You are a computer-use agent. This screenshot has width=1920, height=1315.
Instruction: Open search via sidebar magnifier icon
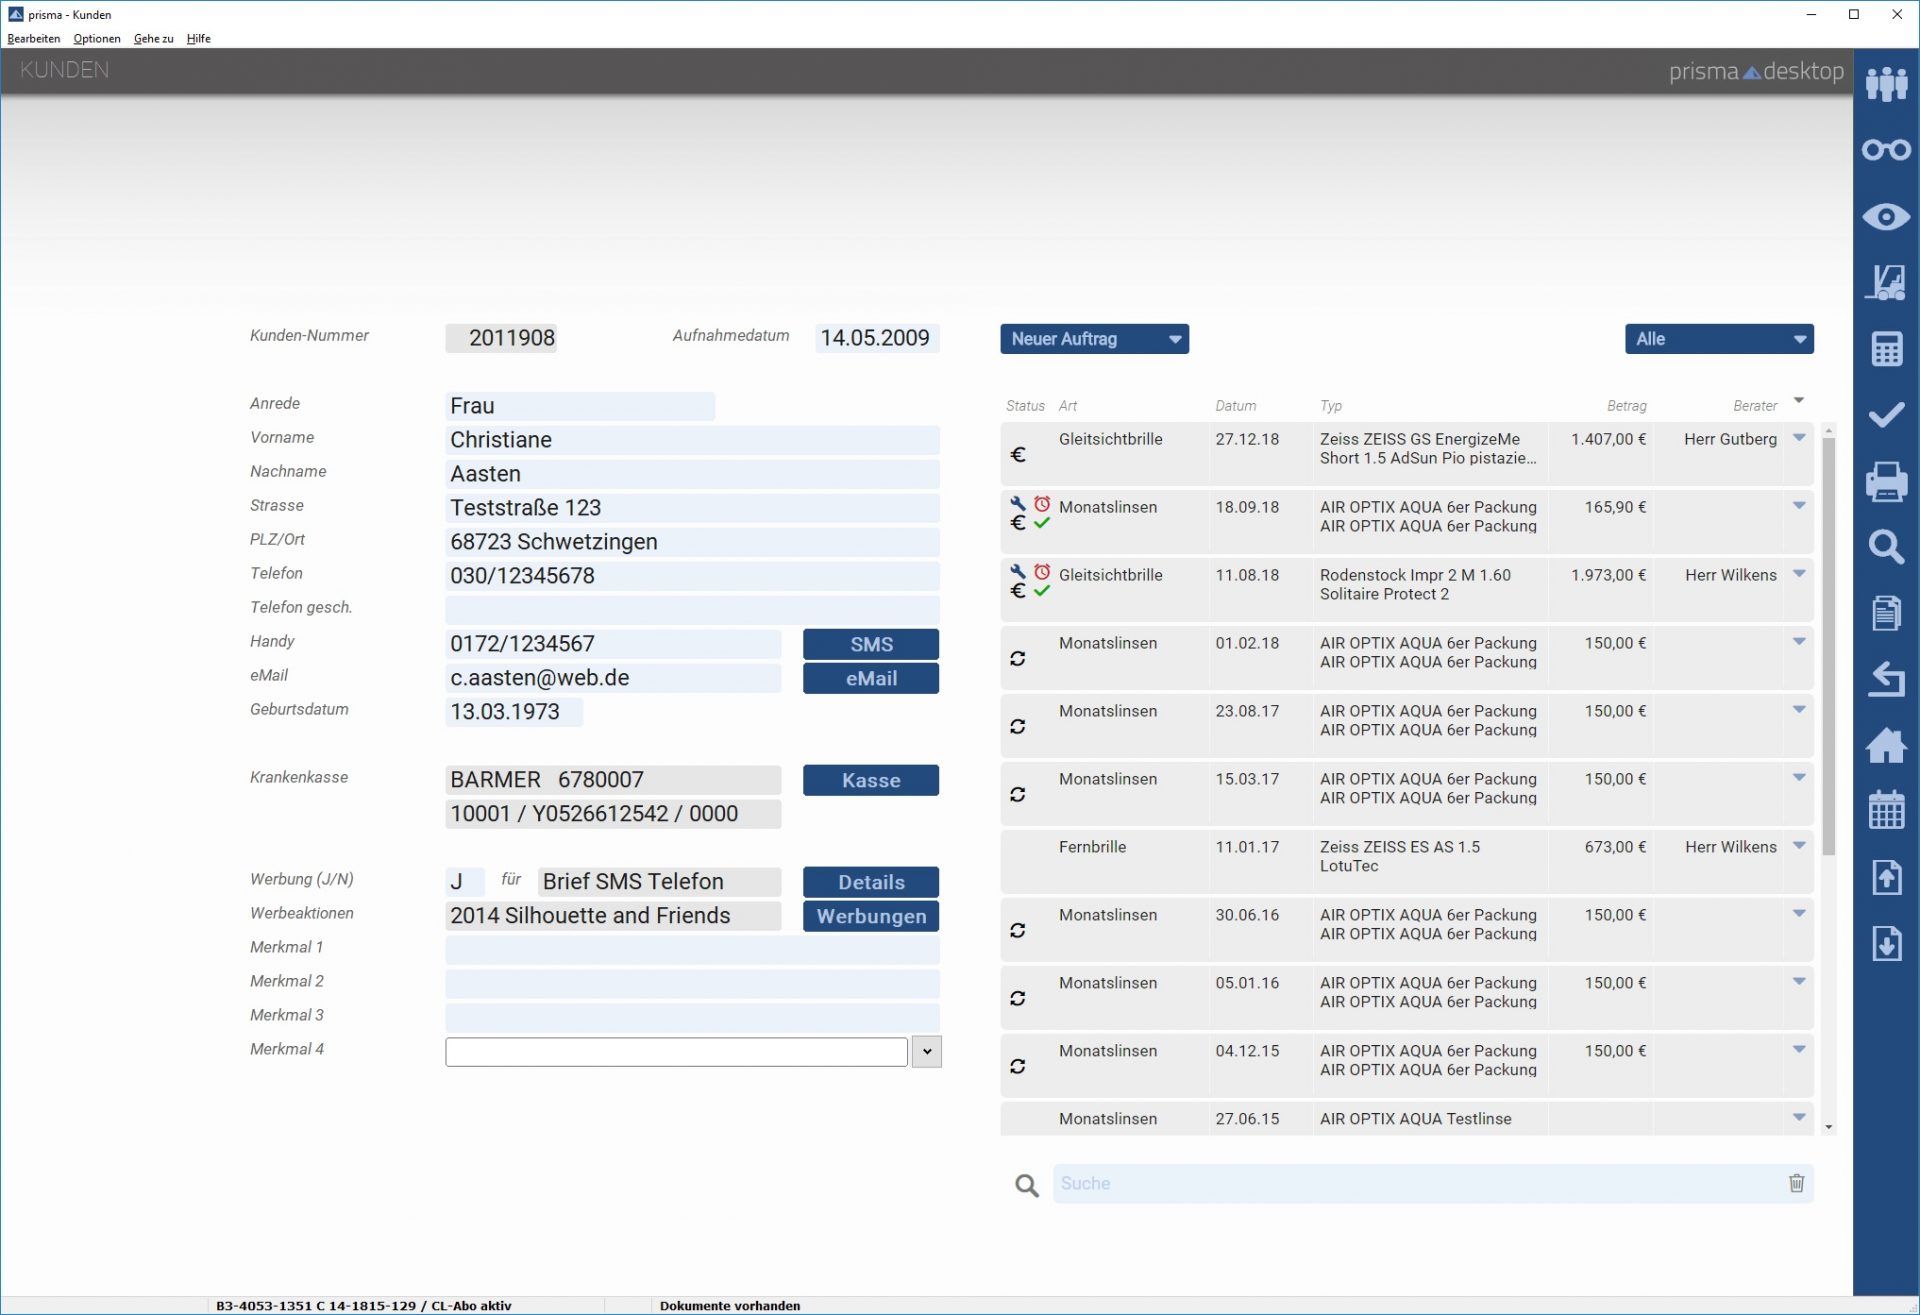pos(1886,547)
